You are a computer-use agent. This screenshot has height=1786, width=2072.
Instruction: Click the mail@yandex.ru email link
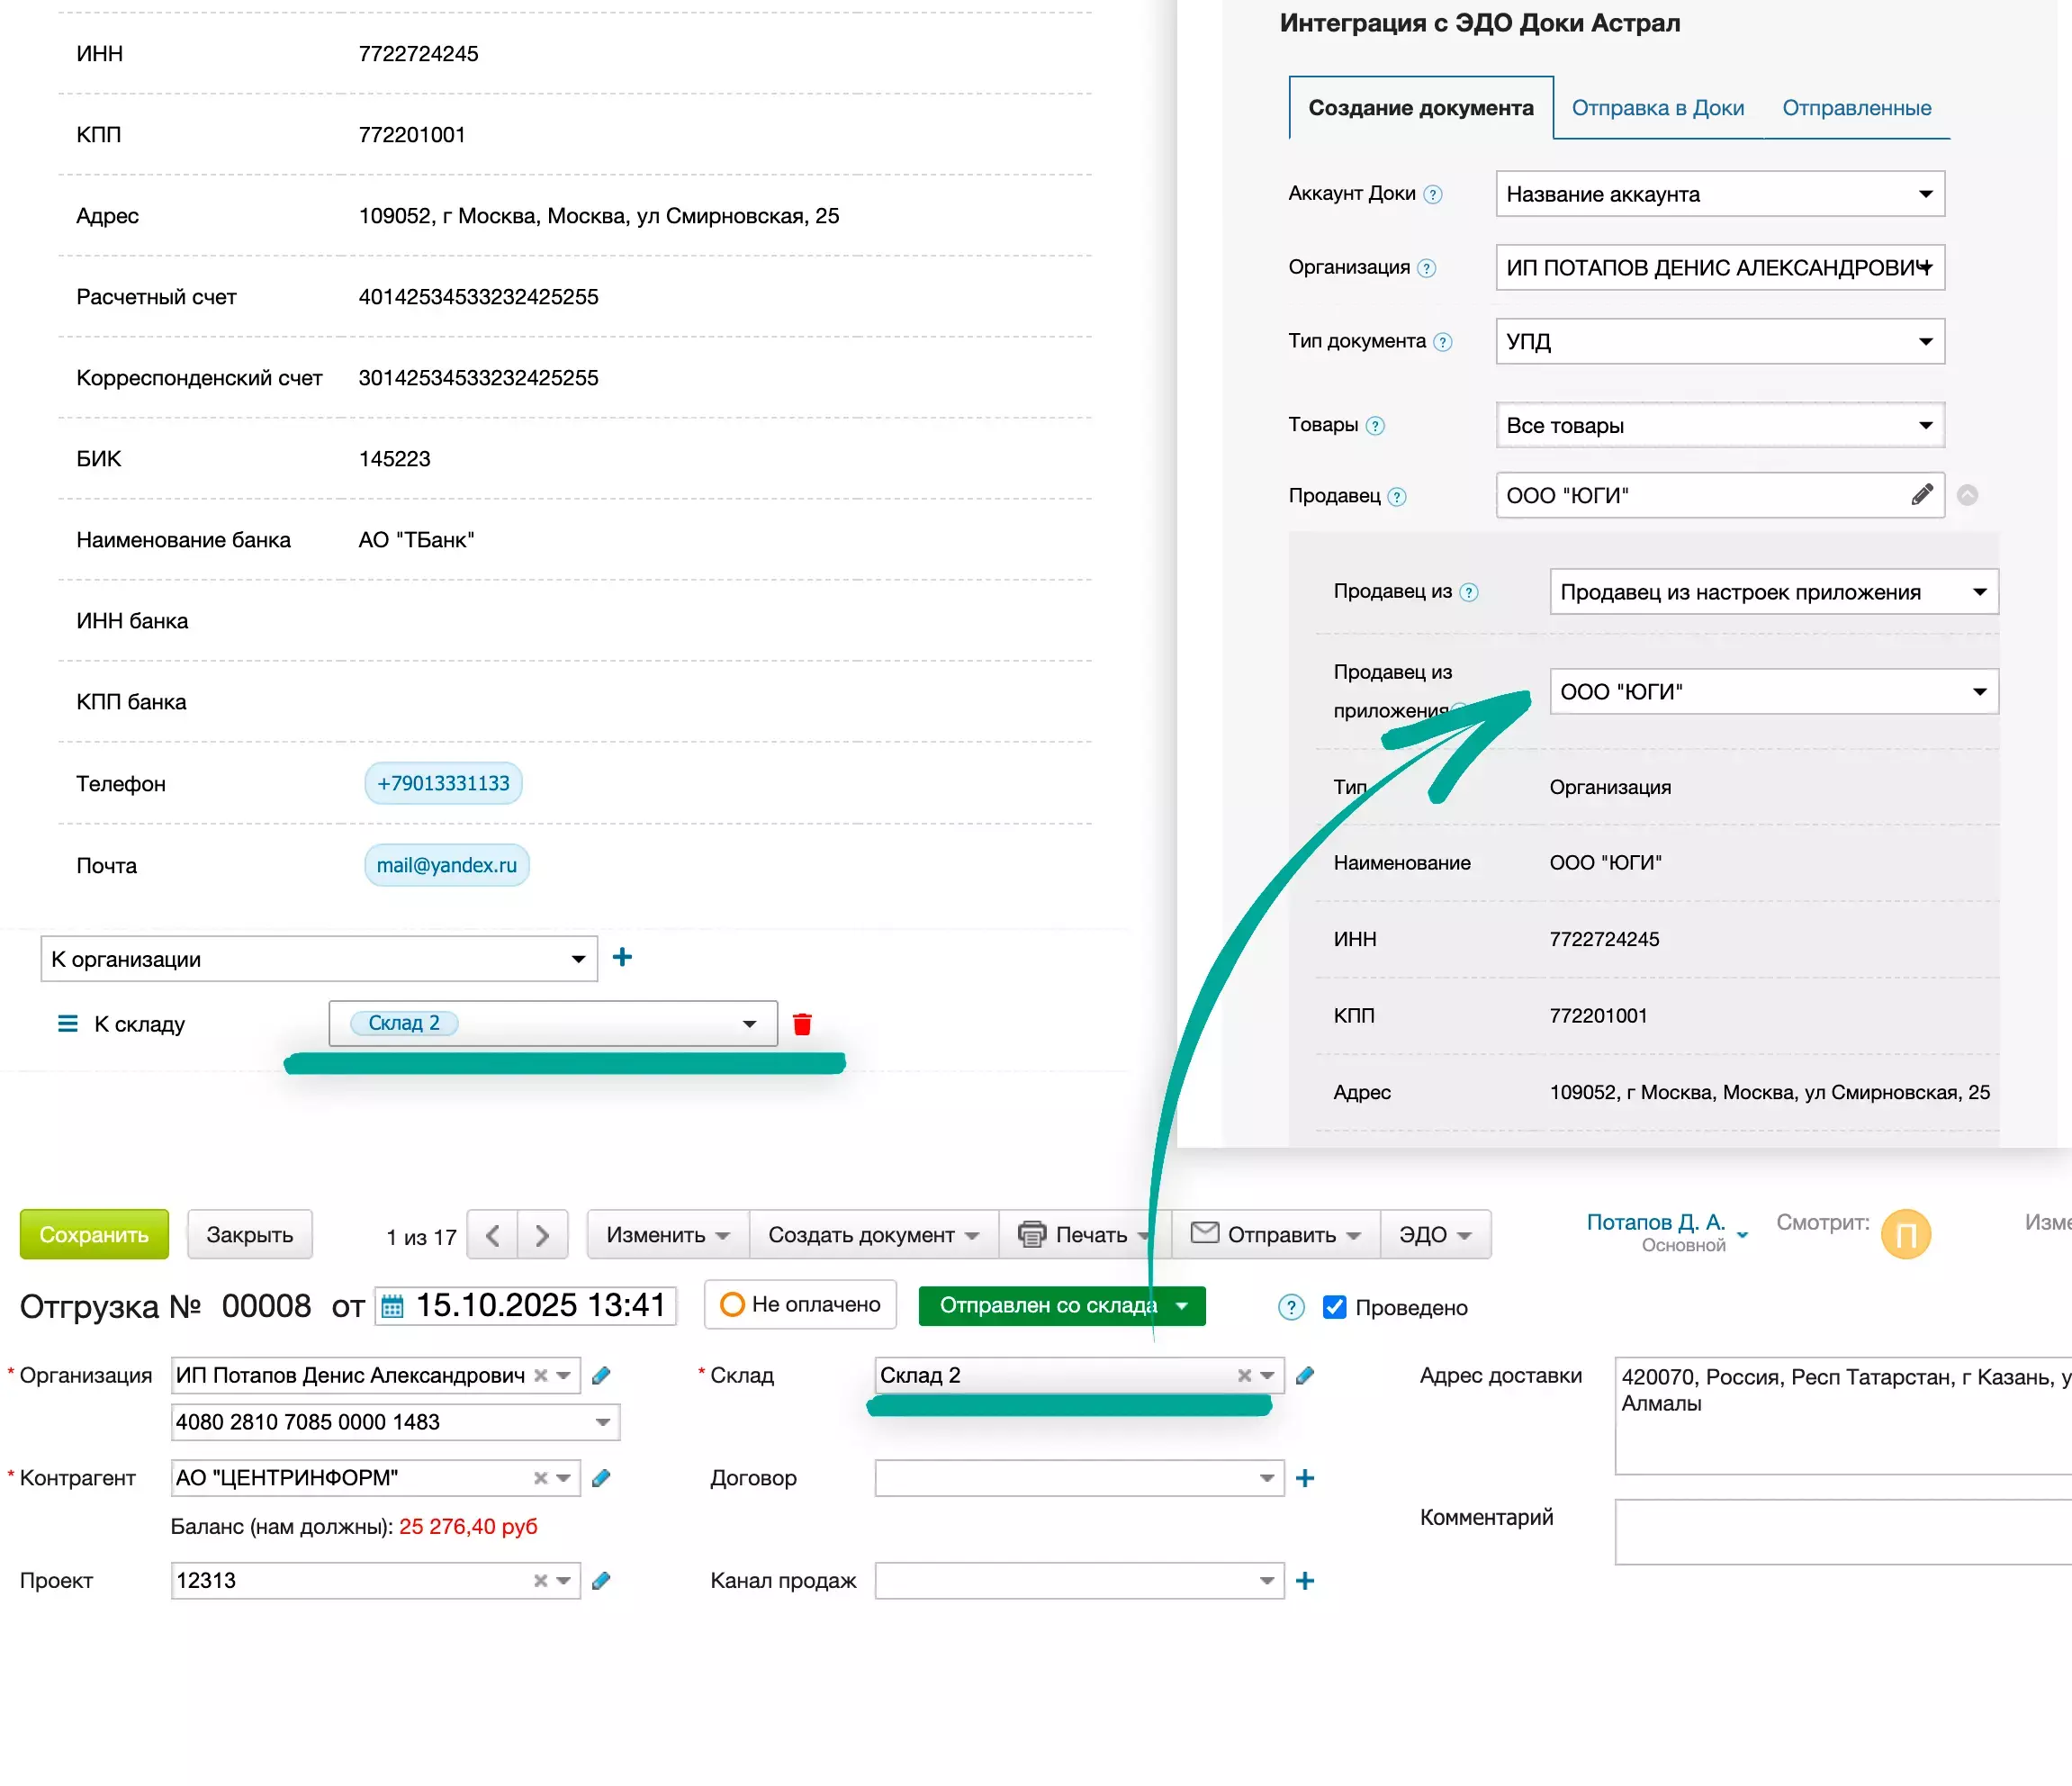446,865
